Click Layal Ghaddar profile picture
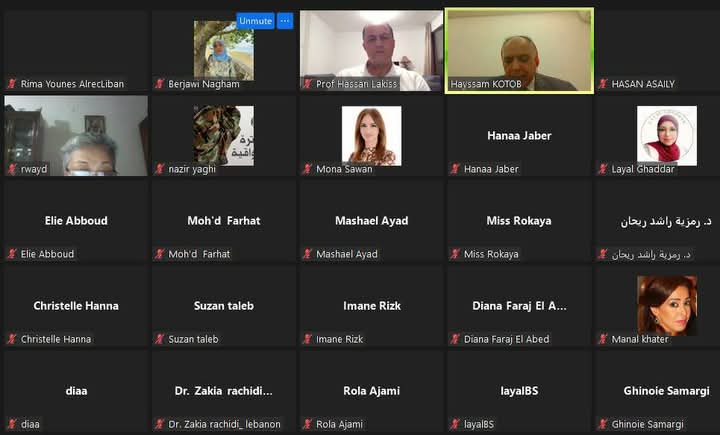 point(667,136)
